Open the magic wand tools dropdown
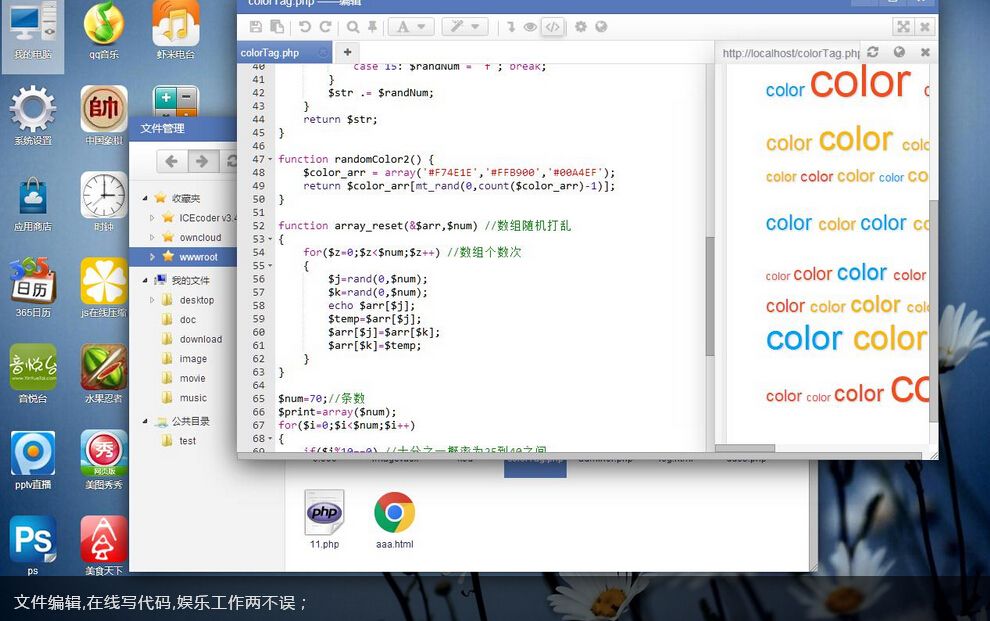This screenshot has width=990, height=621. click(464, 27)
